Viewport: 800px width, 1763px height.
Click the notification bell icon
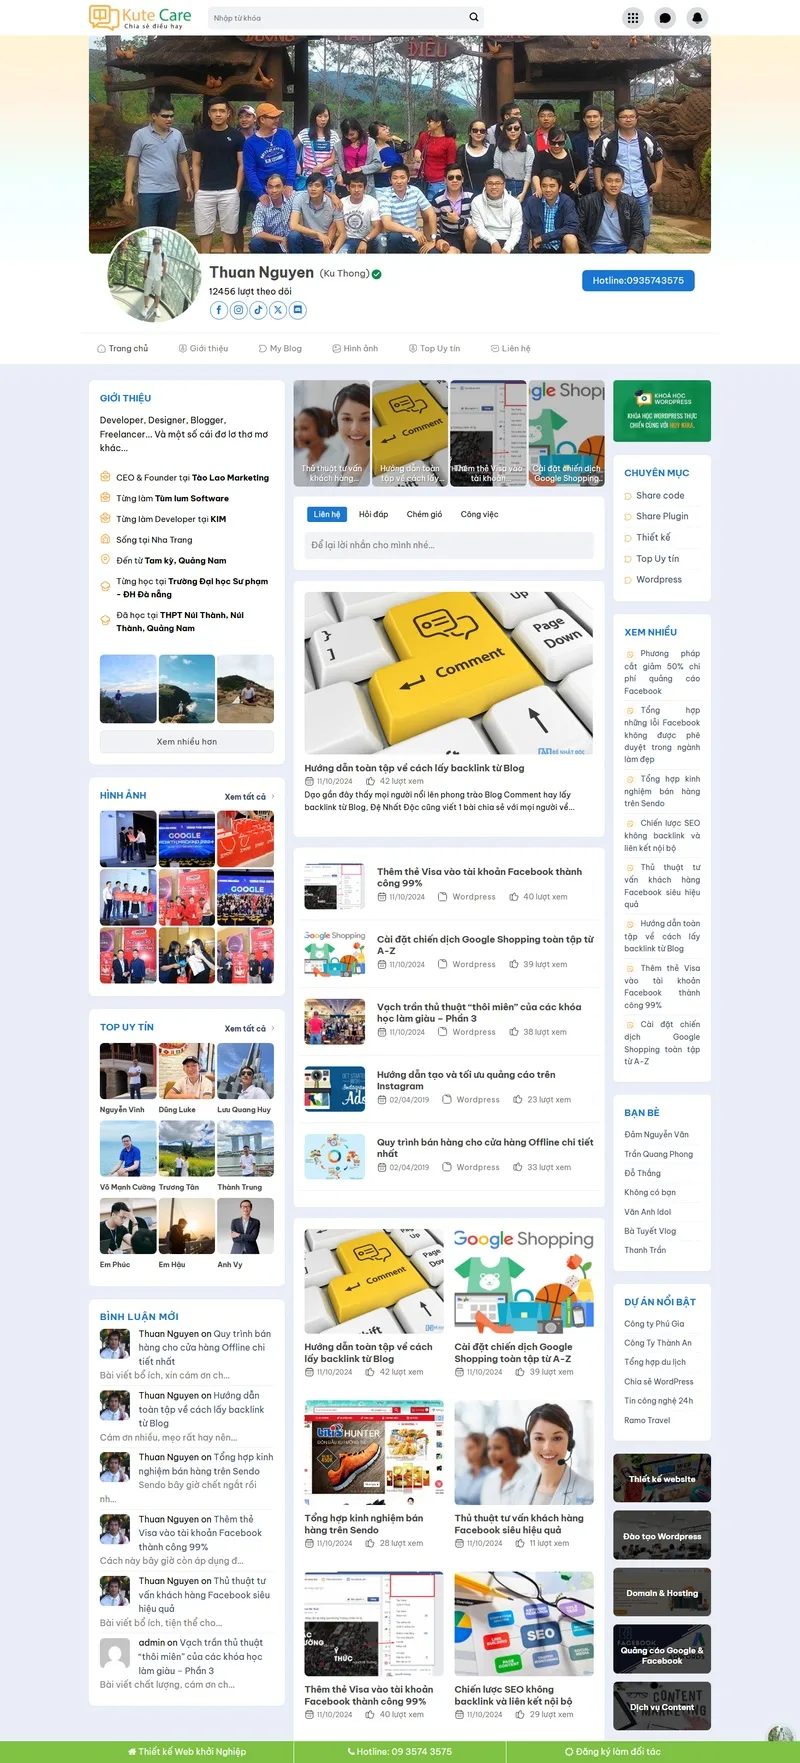[697, 18]
